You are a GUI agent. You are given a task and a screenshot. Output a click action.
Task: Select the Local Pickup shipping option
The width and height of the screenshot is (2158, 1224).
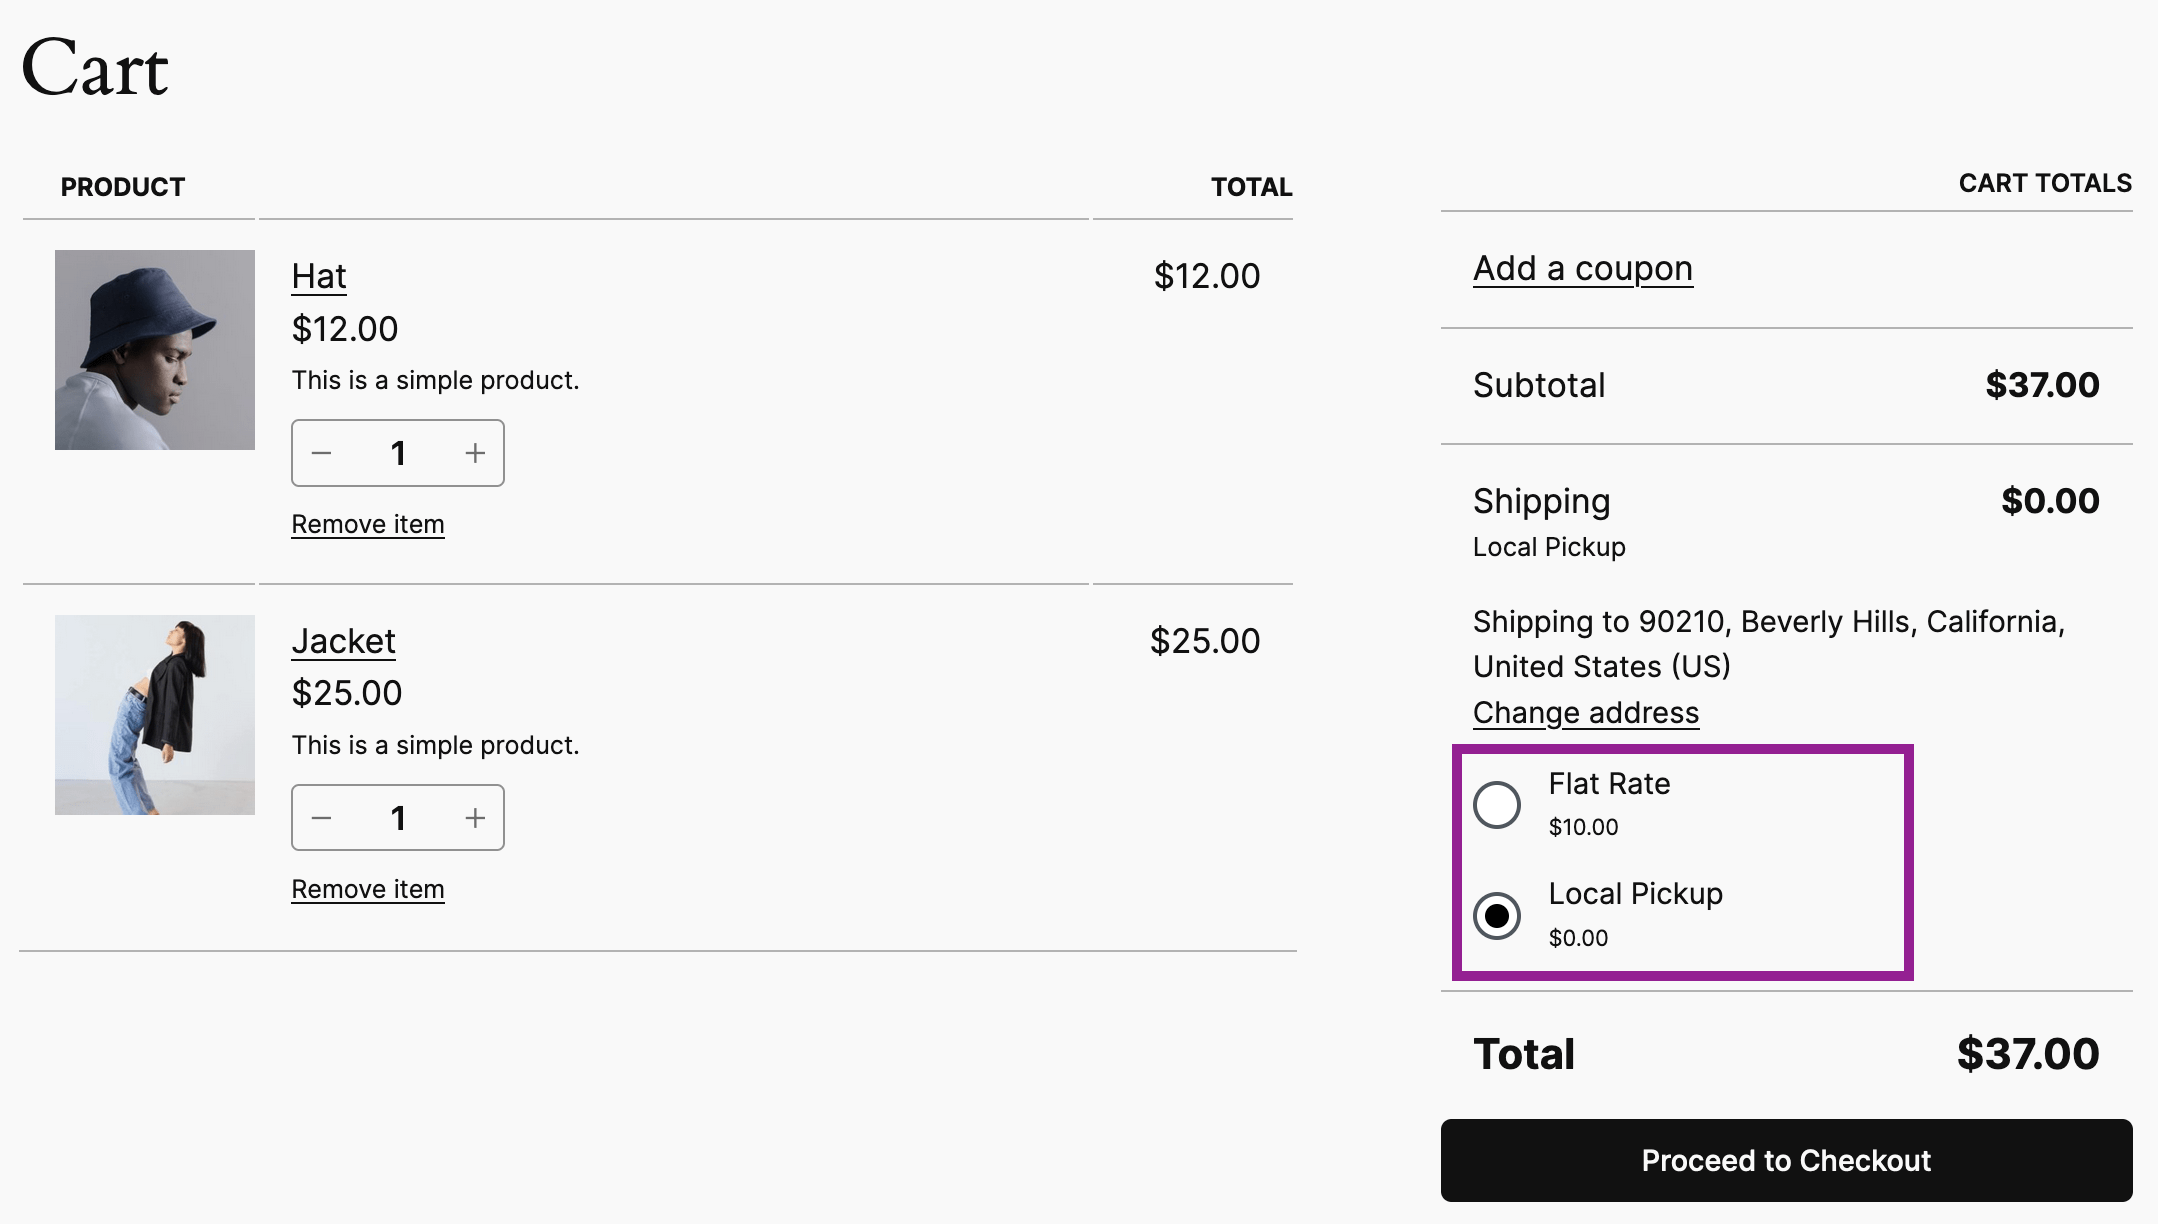(x=1497, y=915)
